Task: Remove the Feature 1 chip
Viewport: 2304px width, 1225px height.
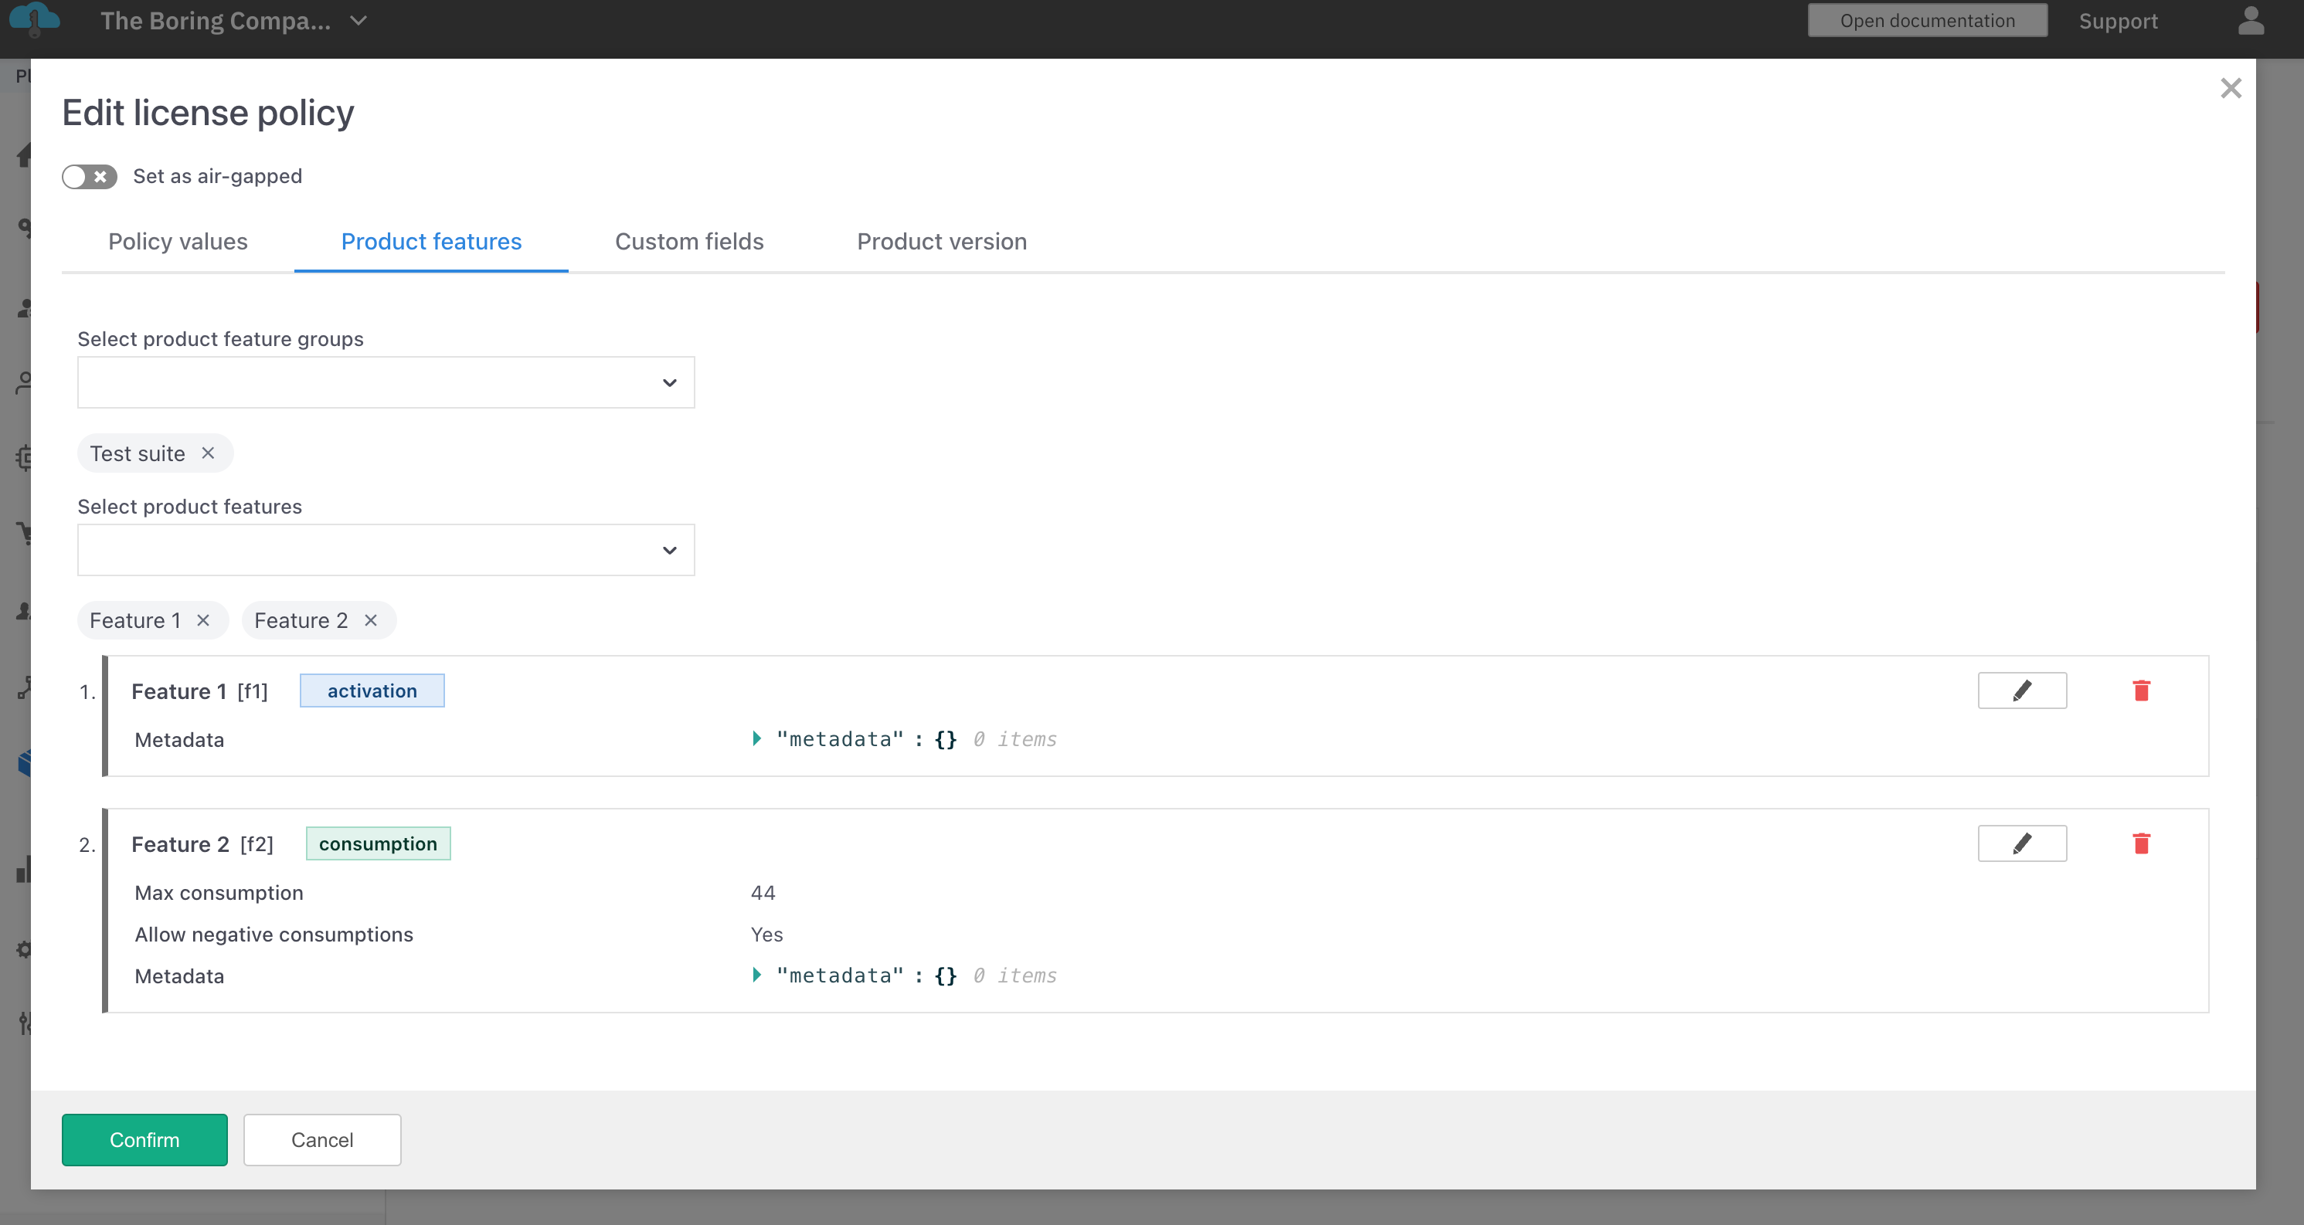Action: click(203, 620)
